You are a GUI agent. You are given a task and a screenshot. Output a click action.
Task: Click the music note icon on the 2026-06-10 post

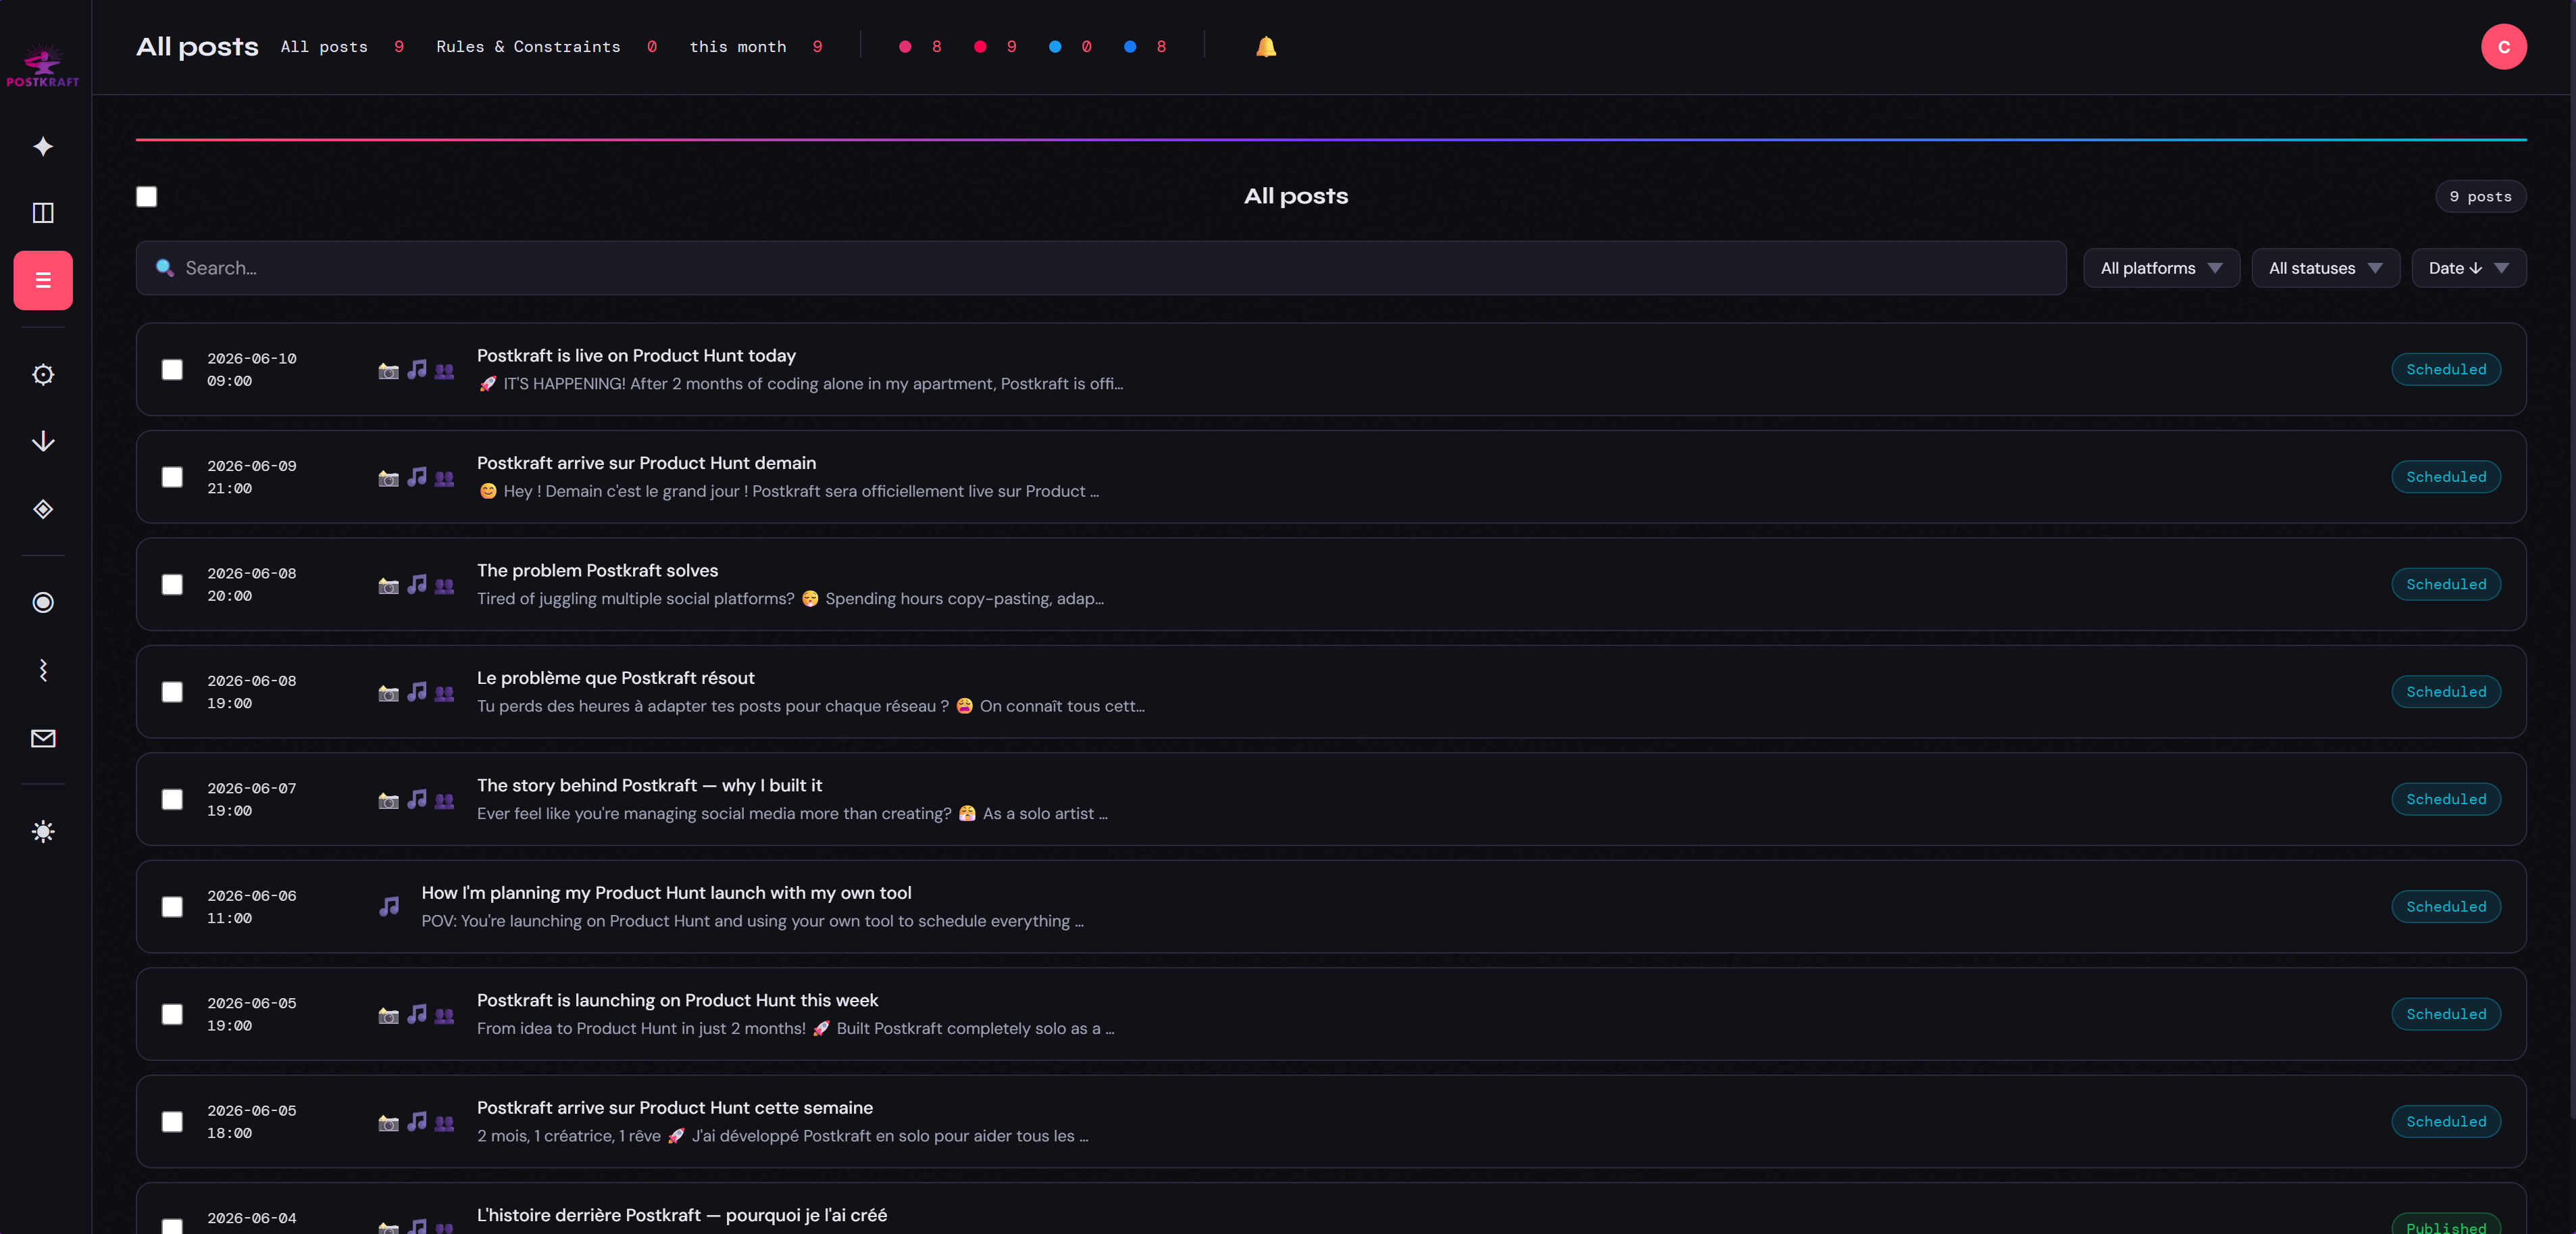(x=417, y=369)
